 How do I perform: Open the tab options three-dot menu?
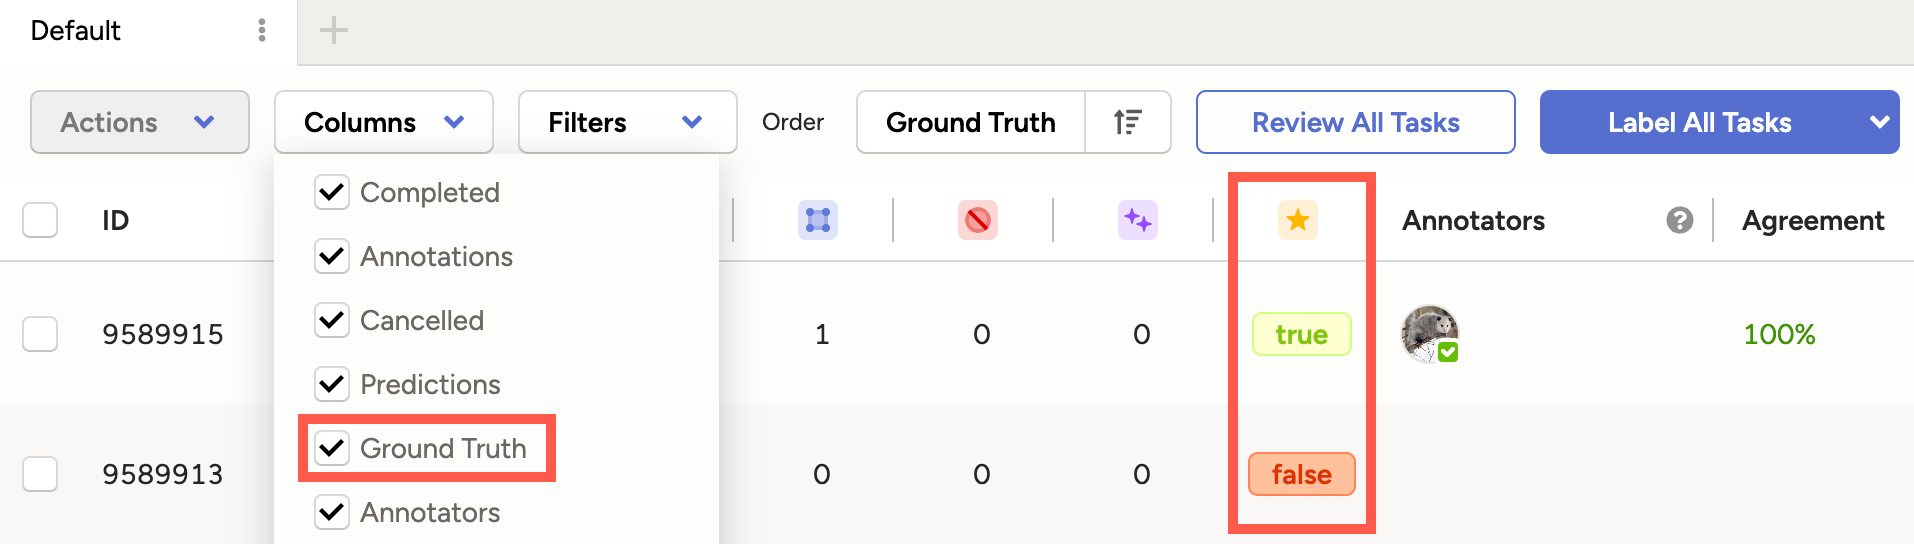[262, 30]
